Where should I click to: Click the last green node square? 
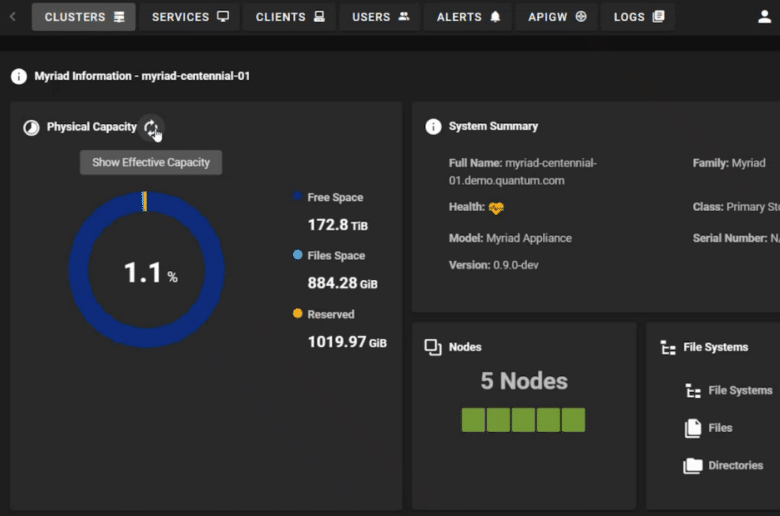pyautogui.click(x=573, y=420)
